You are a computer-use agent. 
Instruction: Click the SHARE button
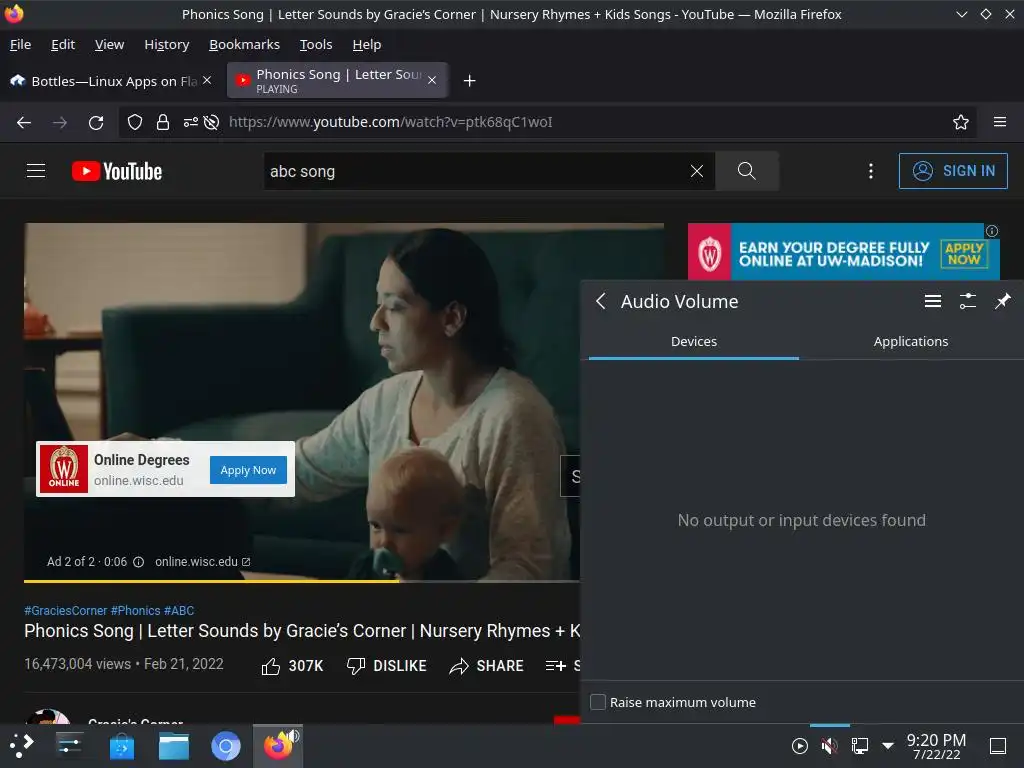[x=487, y=666]
